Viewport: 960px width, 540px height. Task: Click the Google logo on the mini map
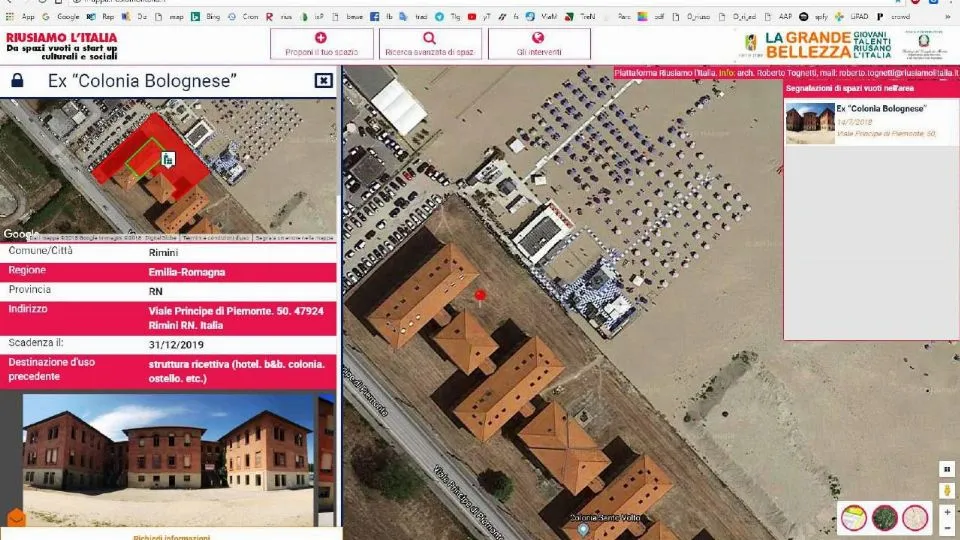(x=20, y=234)
